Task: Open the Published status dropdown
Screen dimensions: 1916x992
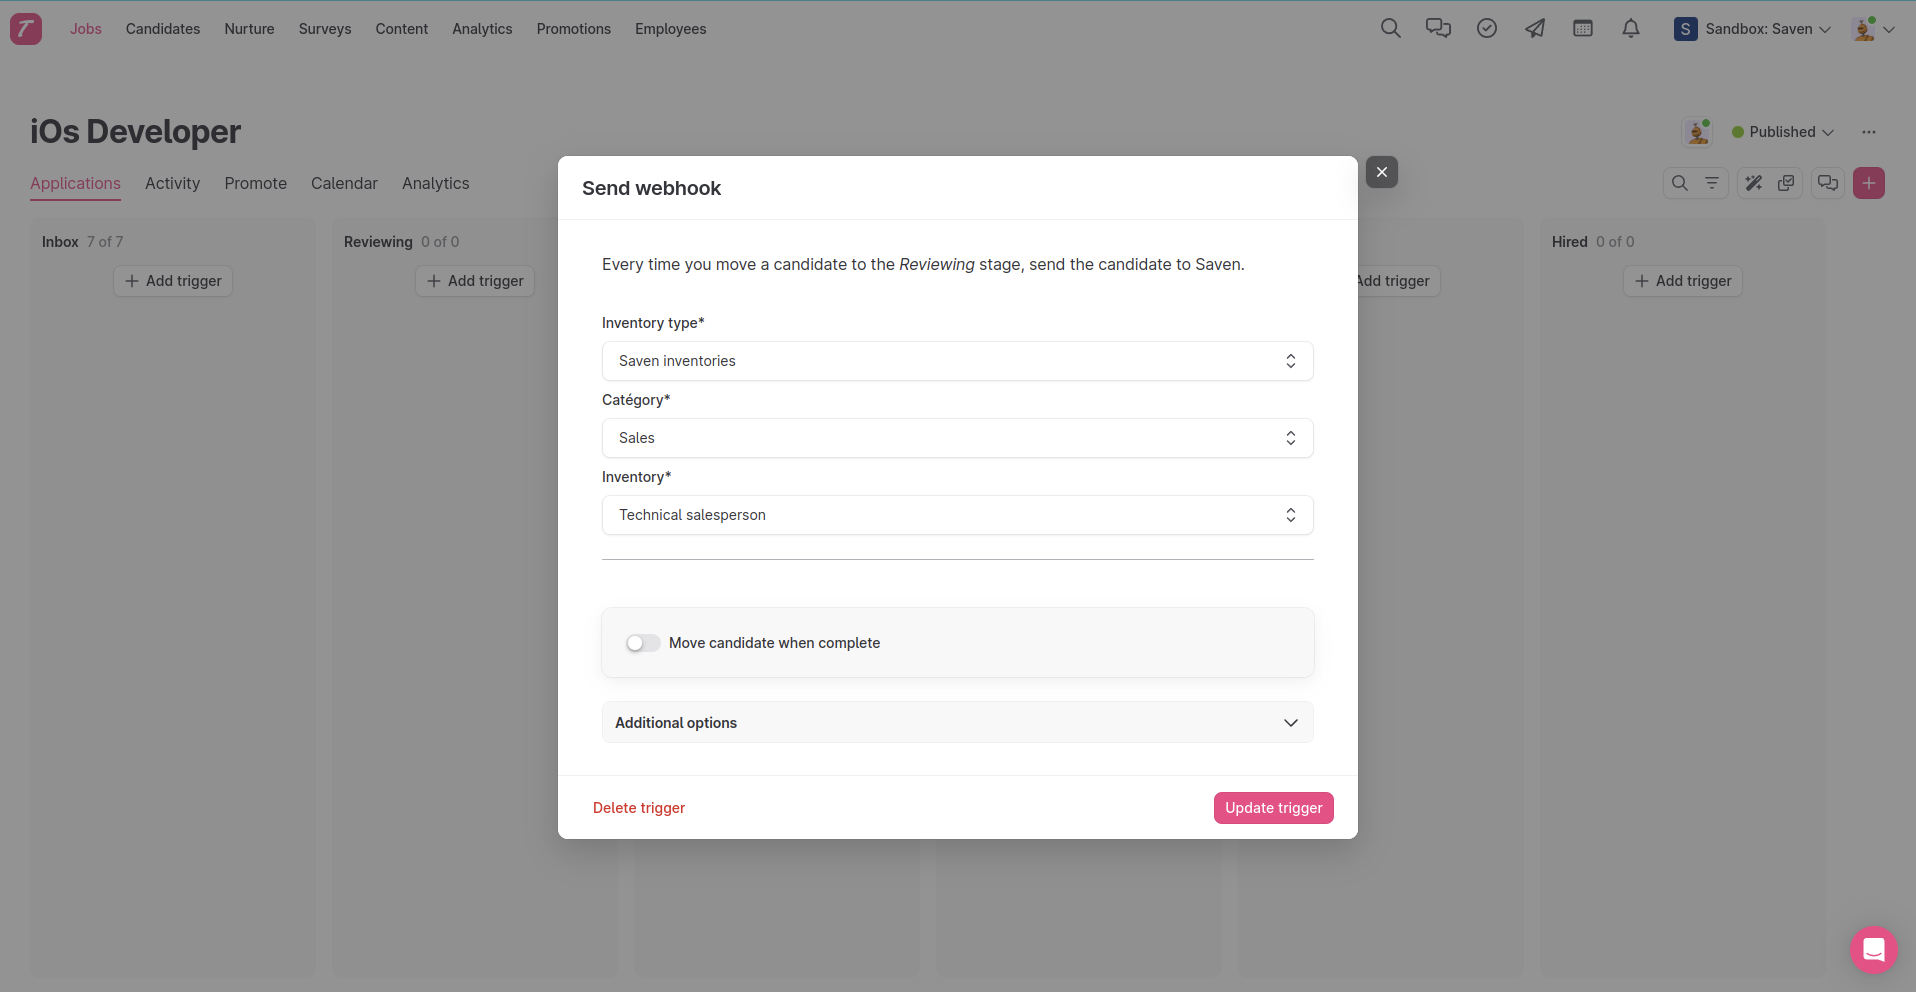Action: [1783, 132]
